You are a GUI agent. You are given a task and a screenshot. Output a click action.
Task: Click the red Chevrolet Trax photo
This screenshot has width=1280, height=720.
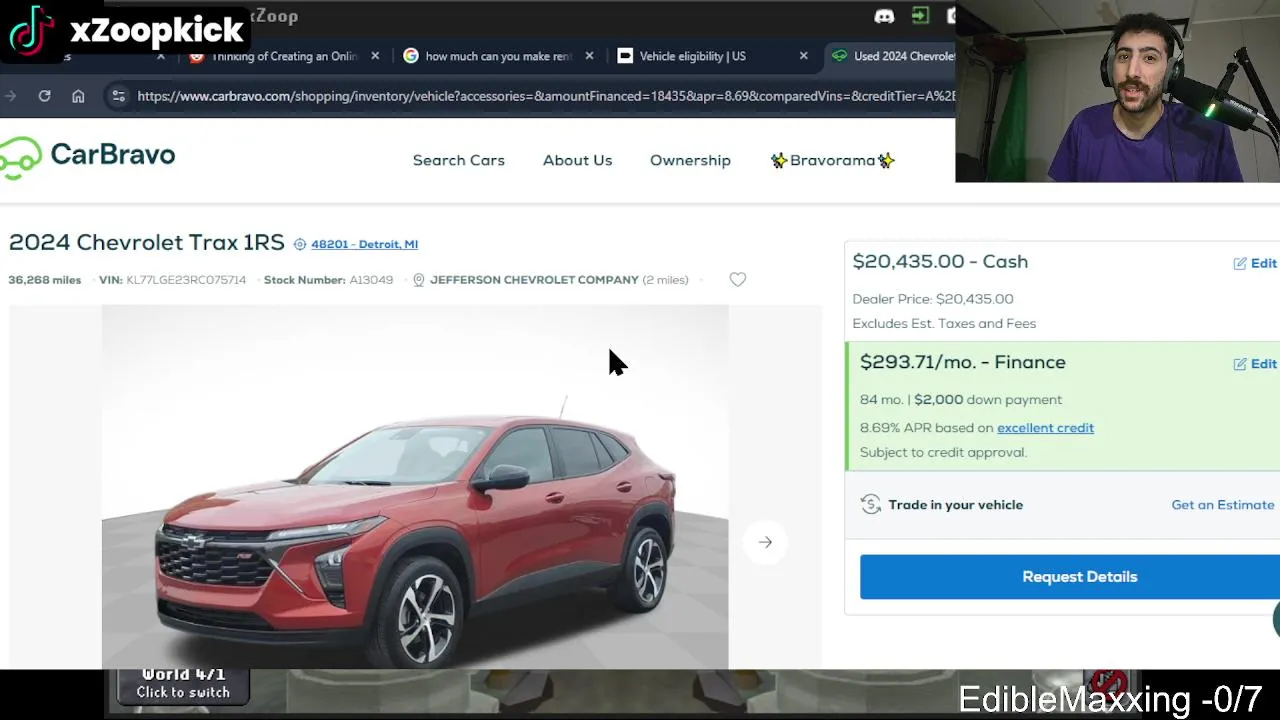[415, 487]
